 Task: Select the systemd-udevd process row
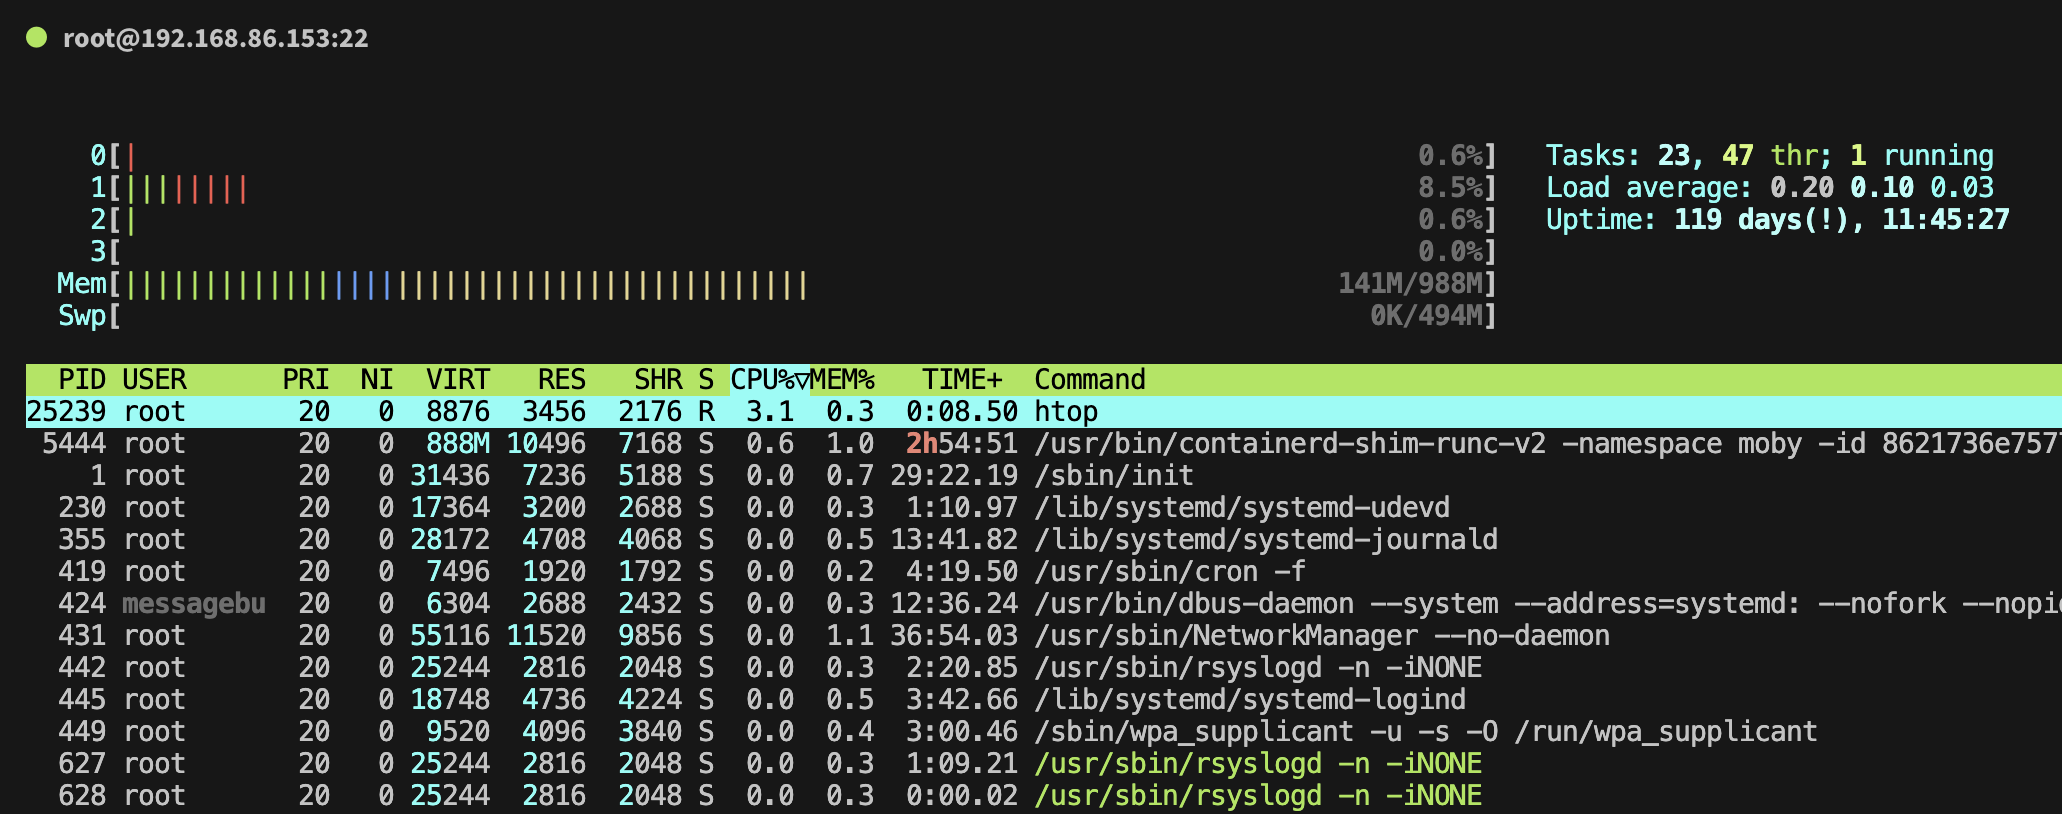1044,507
